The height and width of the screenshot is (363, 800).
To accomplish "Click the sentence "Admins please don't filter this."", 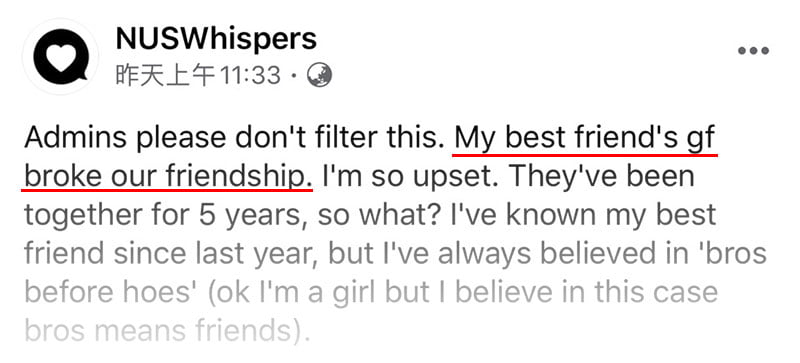I will [x=234, y=139].
